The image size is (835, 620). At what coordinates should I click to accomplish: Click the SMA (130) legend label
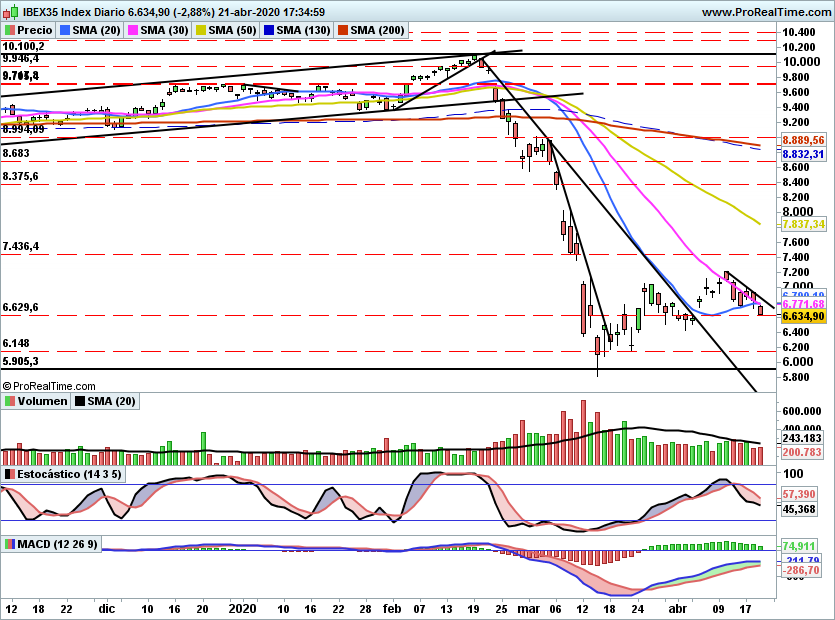[x=303, y=30]
